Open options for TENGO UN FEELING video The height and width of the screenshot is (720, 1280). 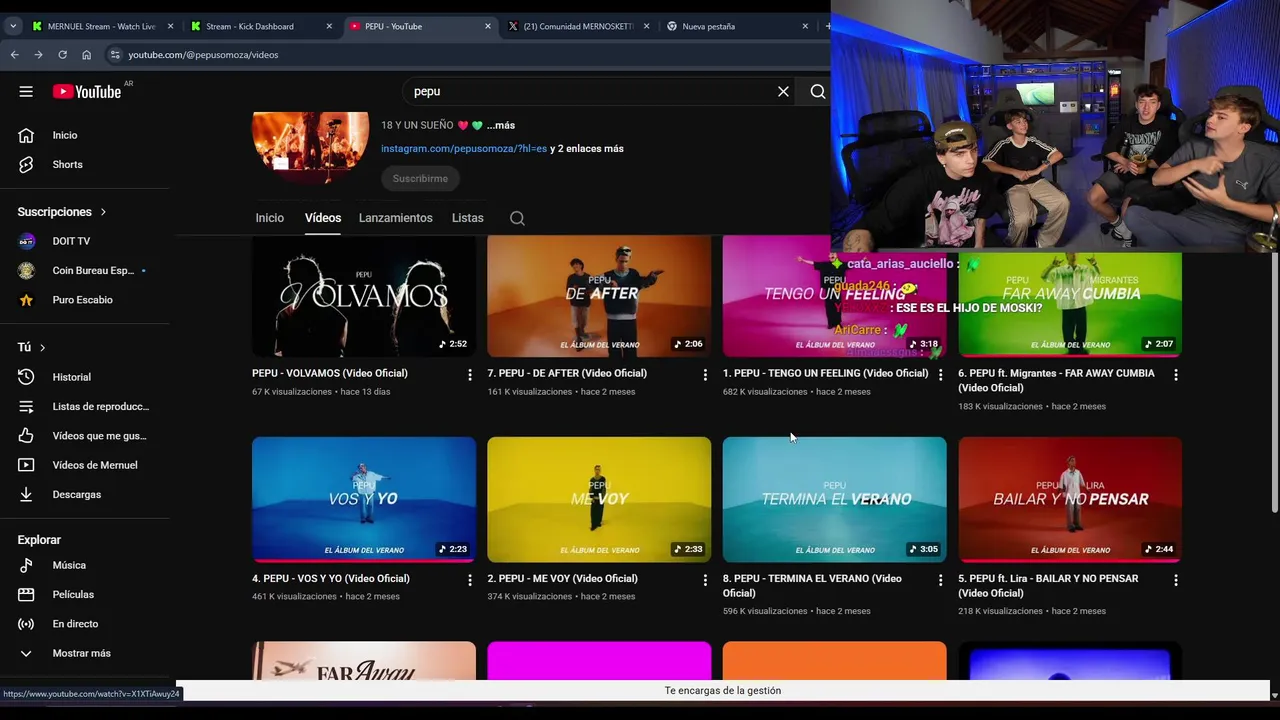pos(940,374)
